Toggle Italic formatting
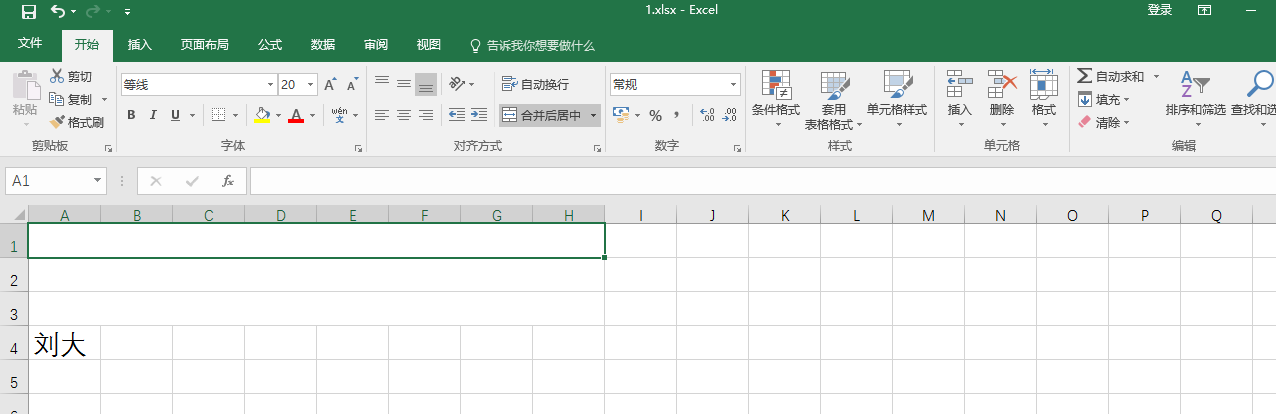 tap(153, 115)
